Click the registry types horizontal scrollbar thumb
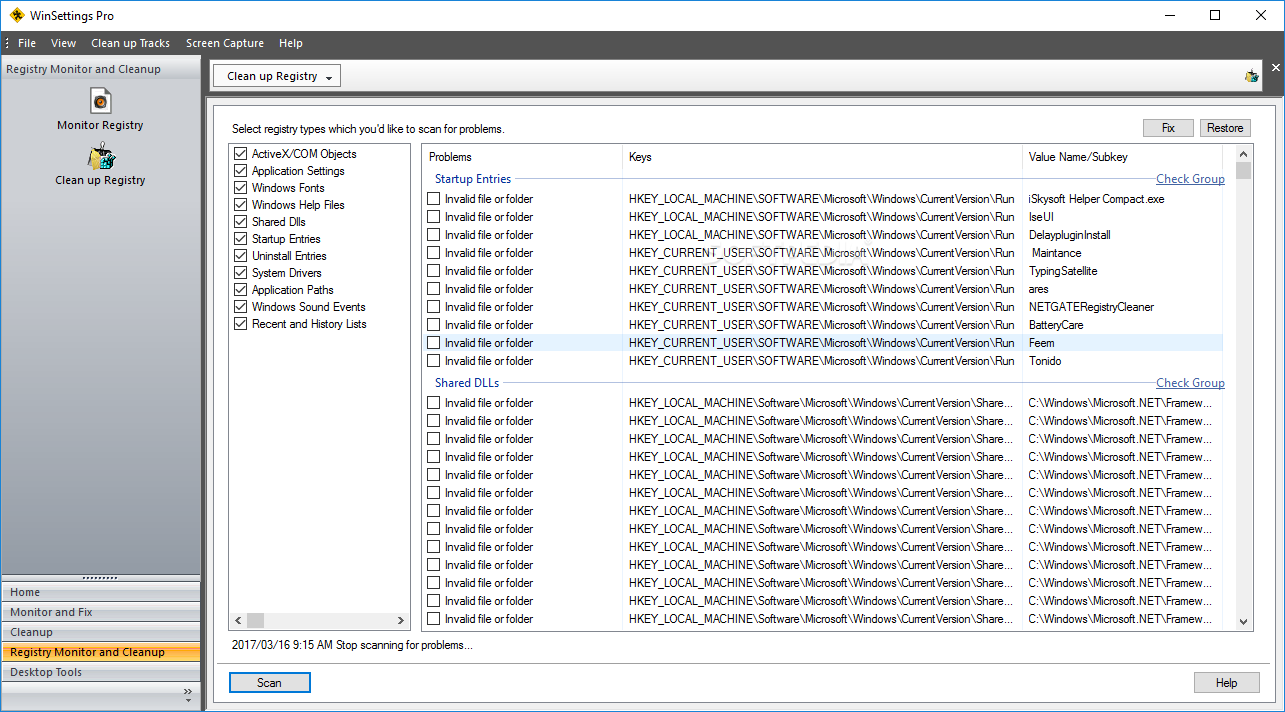 [x=255, y=621]
